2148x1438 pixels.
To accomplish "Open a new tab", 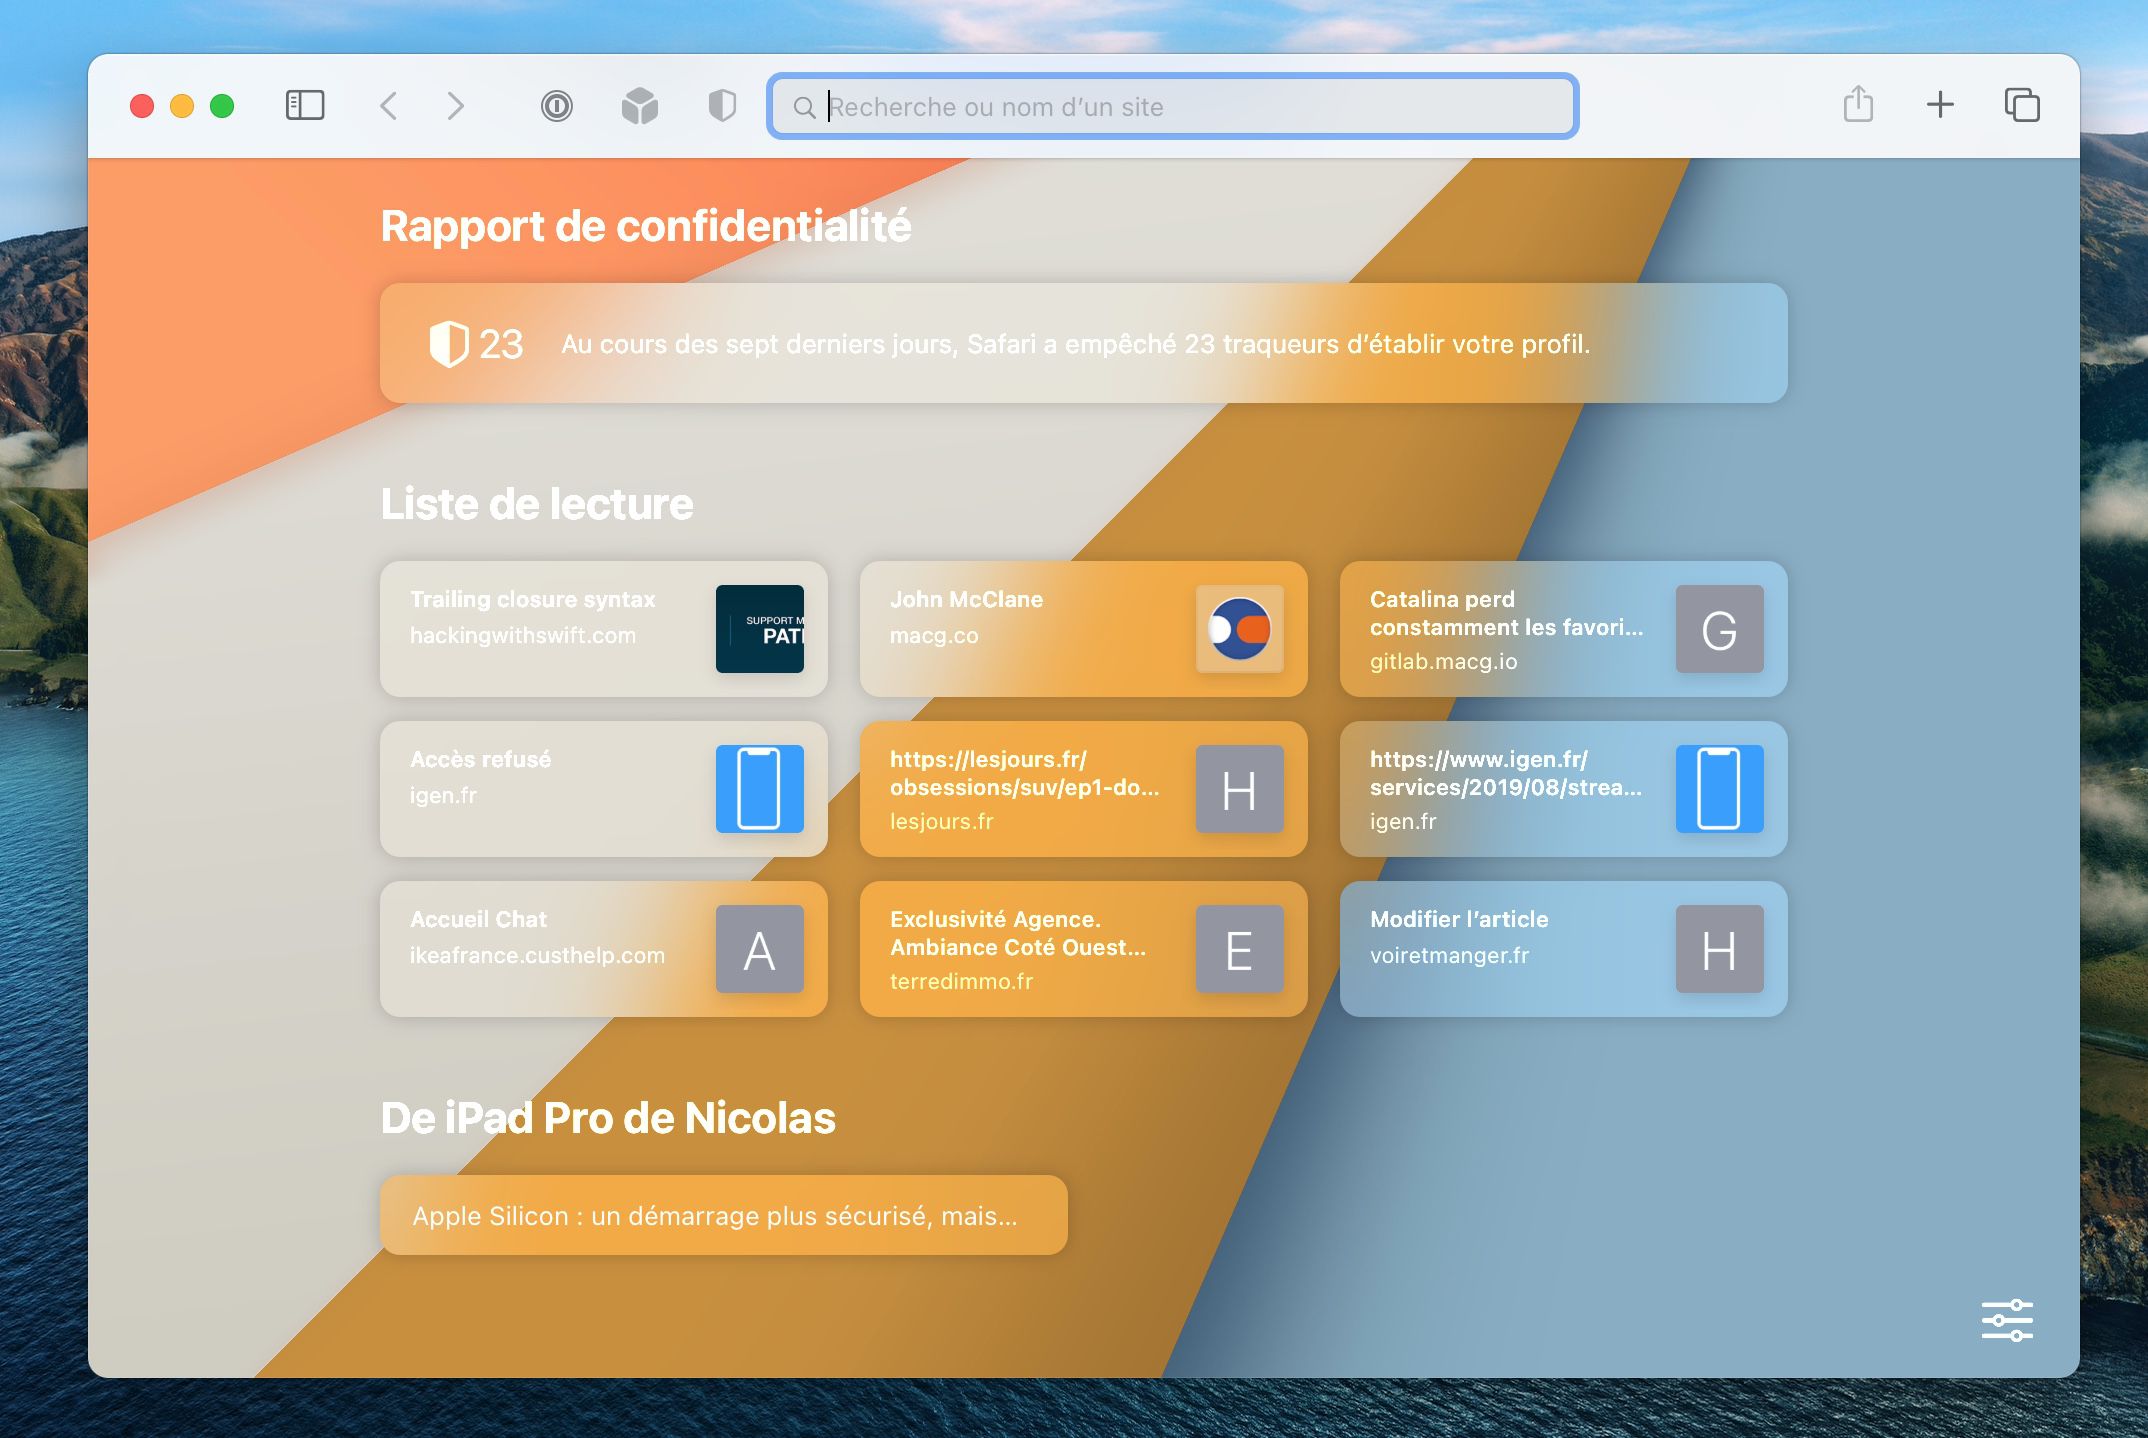I will [1940, 104].
